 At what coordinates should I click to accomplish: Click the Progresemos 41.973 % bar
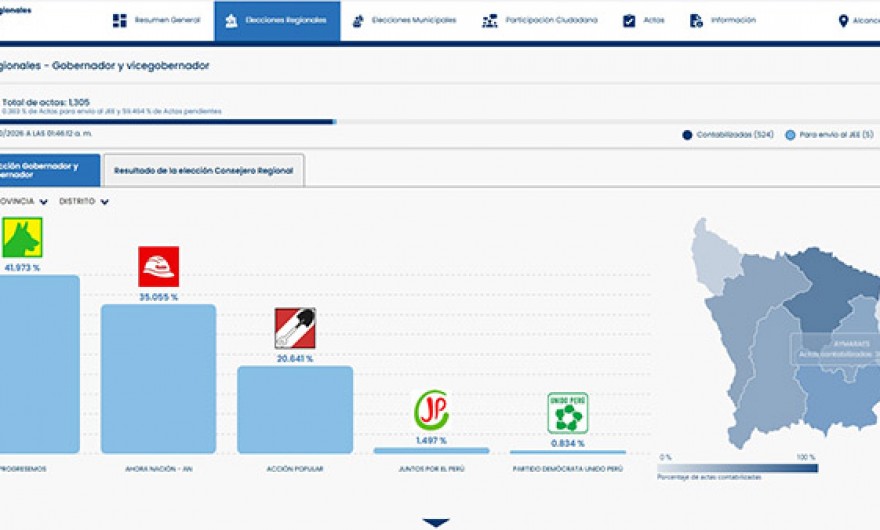[39, 364]
